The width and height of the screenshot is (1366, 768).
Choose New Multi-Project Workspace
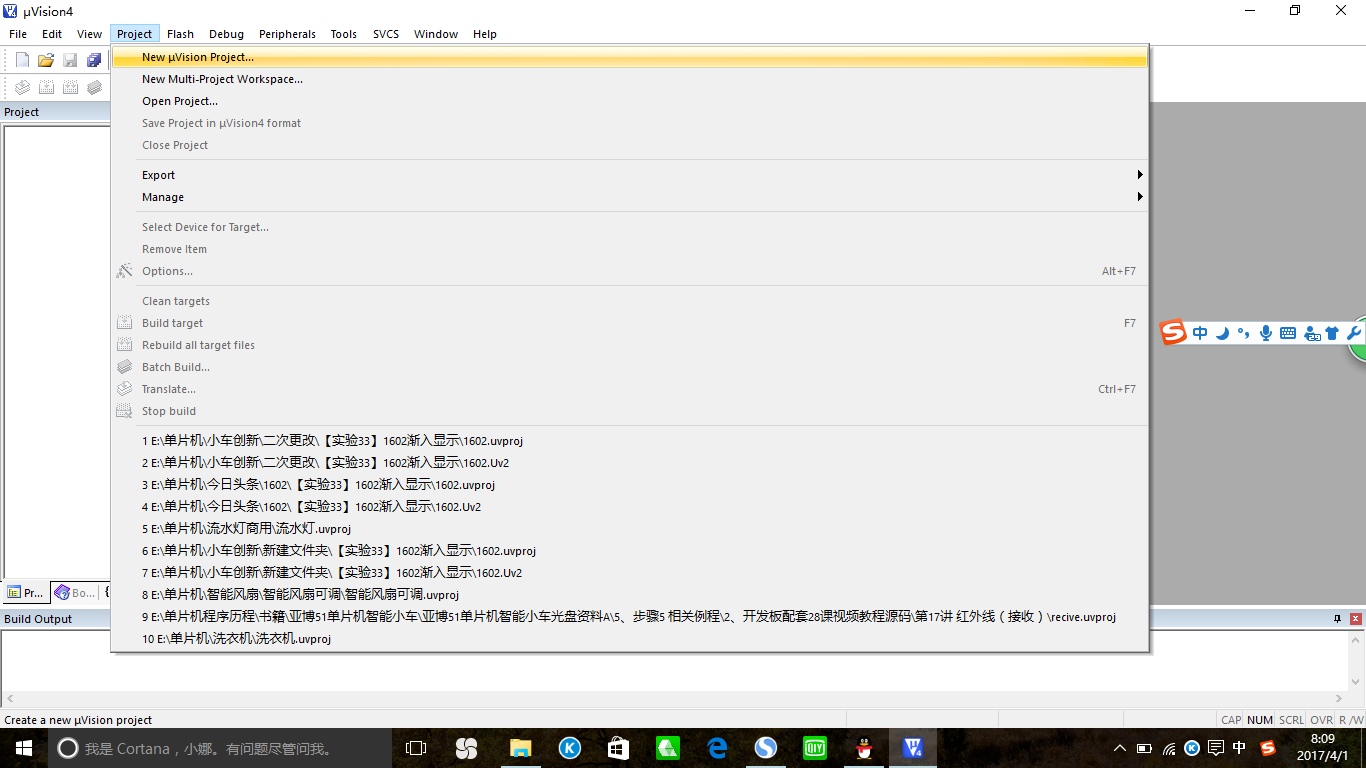tap(630, 79)
